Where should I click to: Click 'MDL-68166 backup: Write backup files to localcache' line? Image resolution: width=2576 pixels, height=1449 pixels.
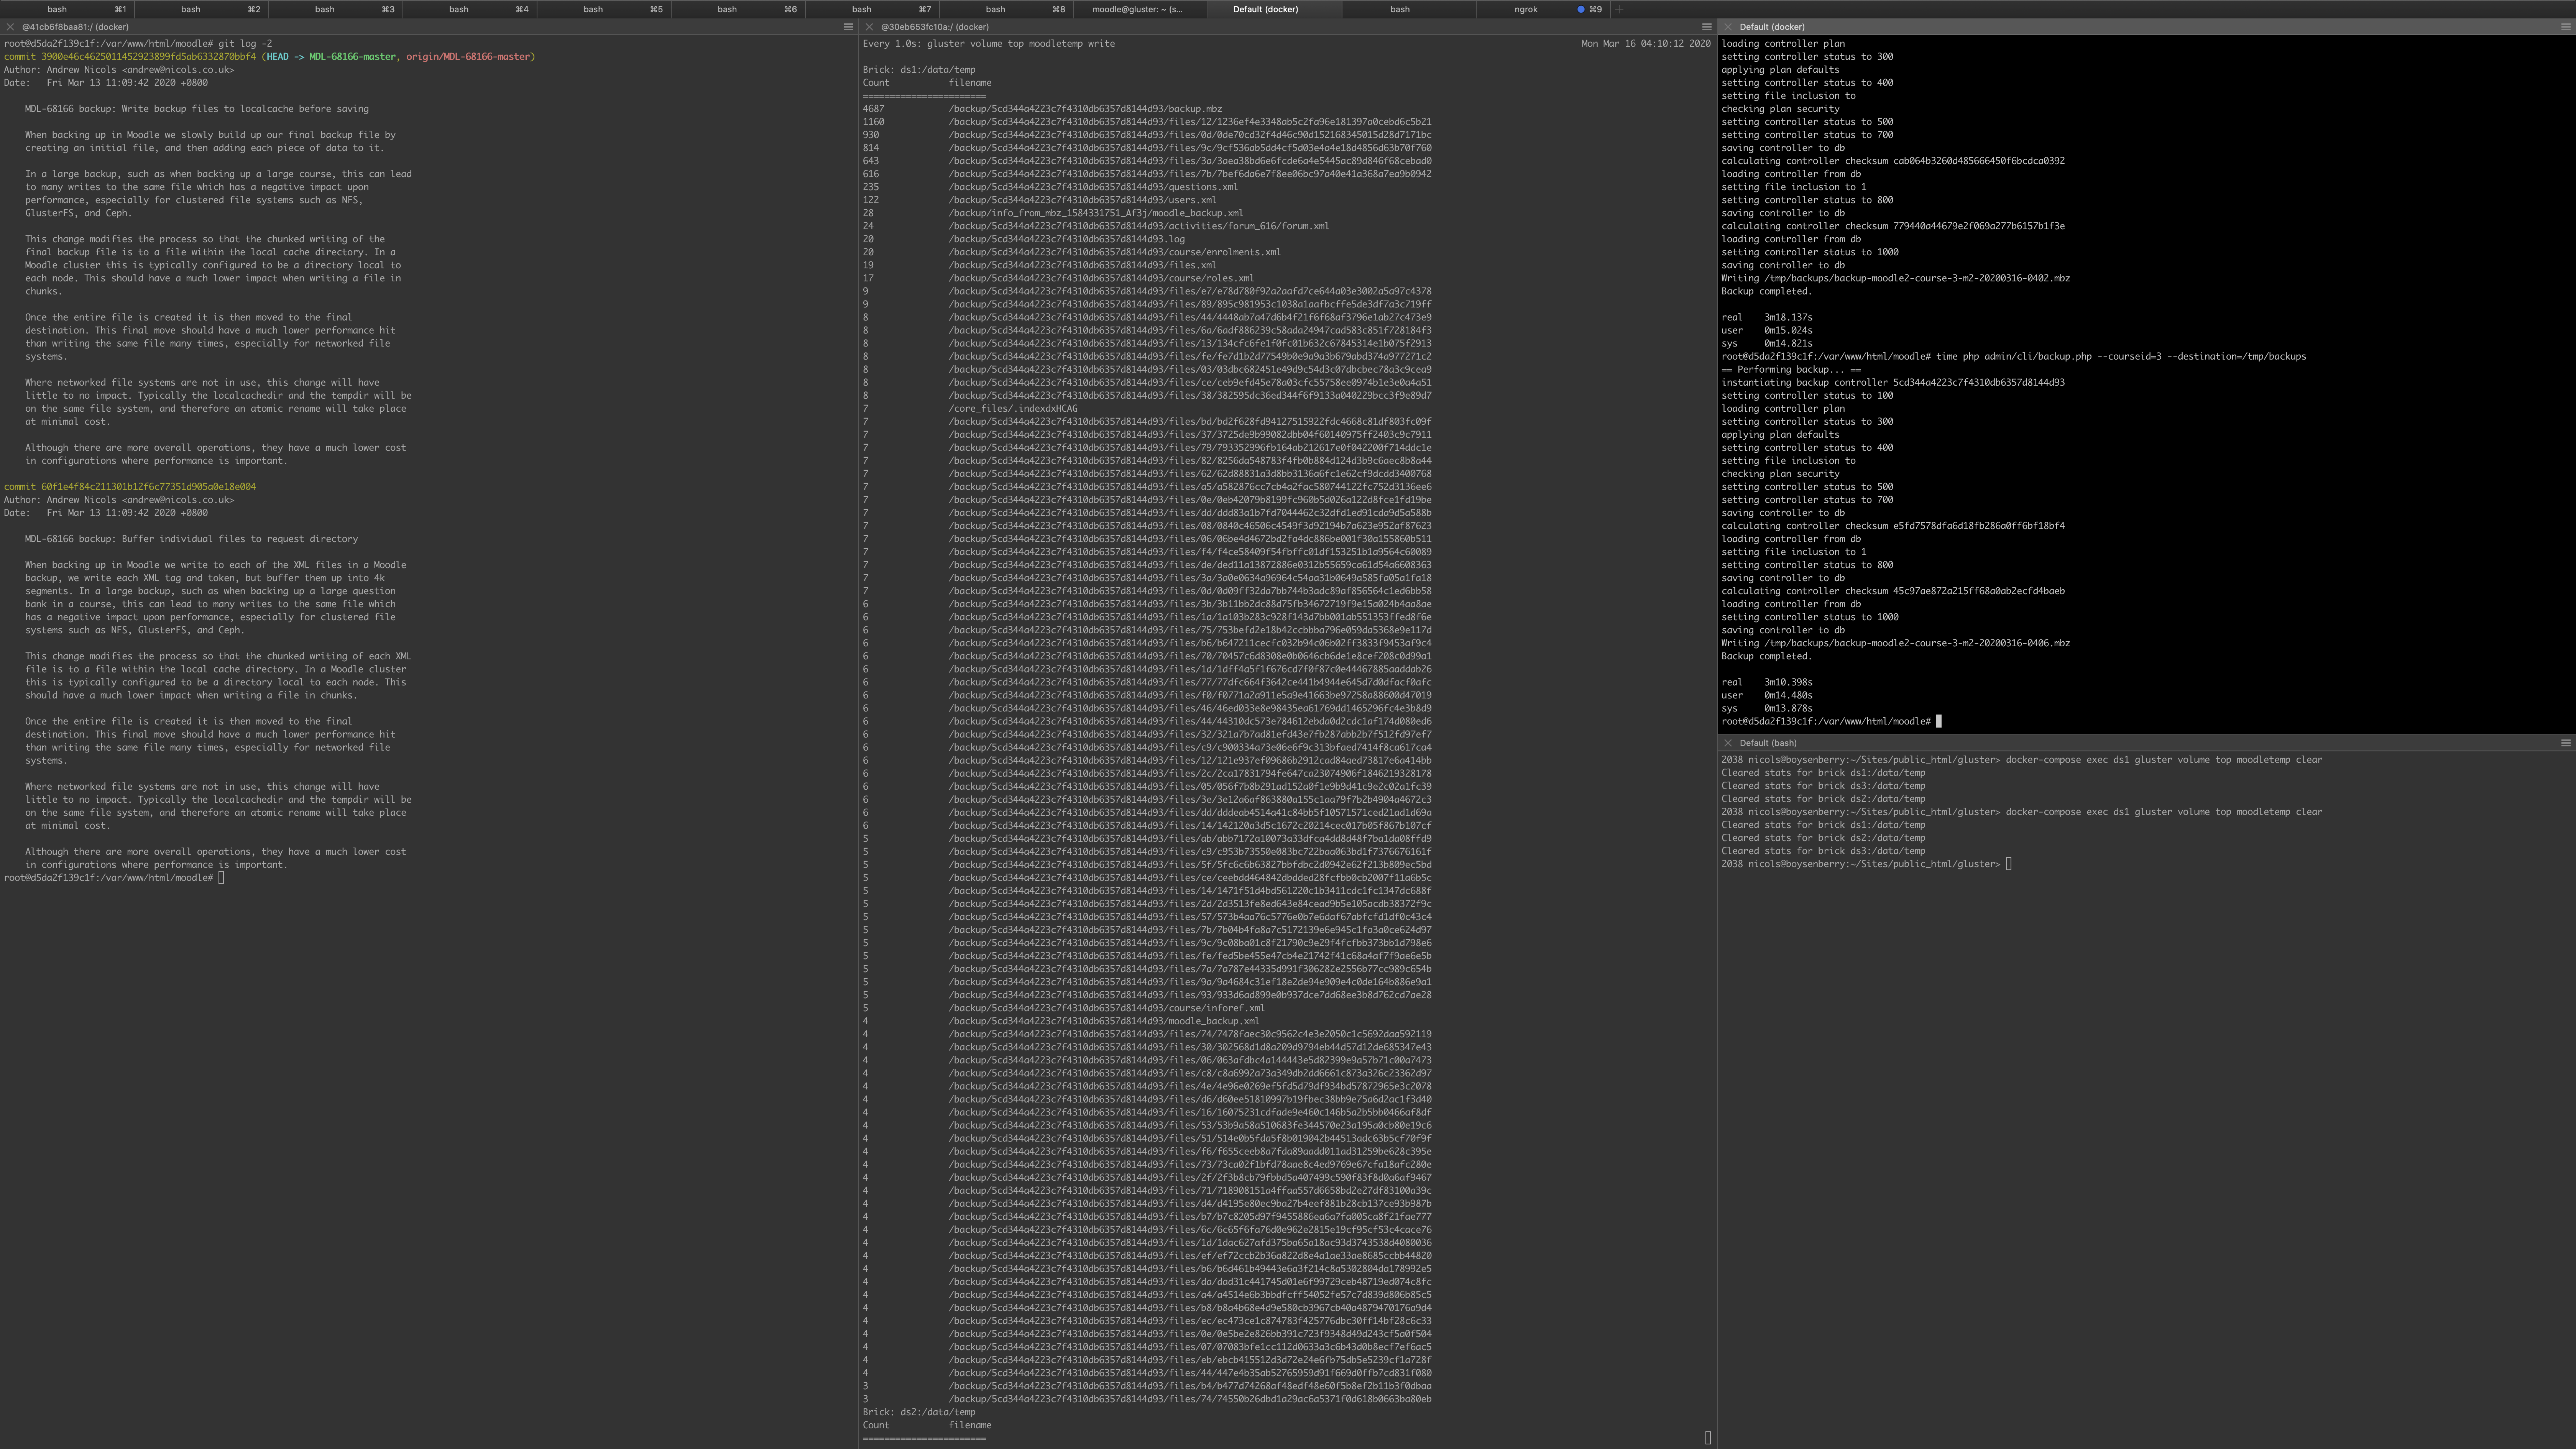tap(197, 109)
